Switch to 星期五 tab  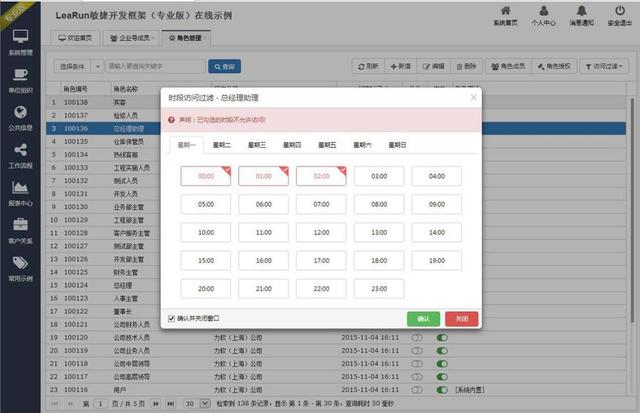(327, 145)
